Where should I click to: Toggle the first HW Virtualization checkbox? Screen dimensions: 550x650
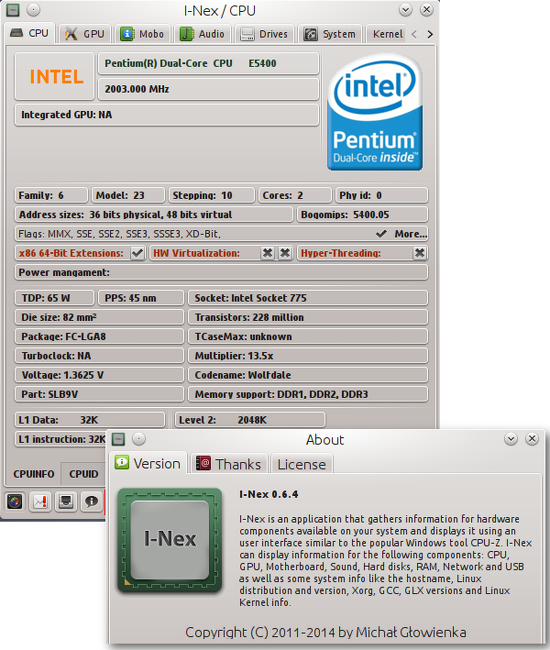pyautogui.click(x=268, y=253)
